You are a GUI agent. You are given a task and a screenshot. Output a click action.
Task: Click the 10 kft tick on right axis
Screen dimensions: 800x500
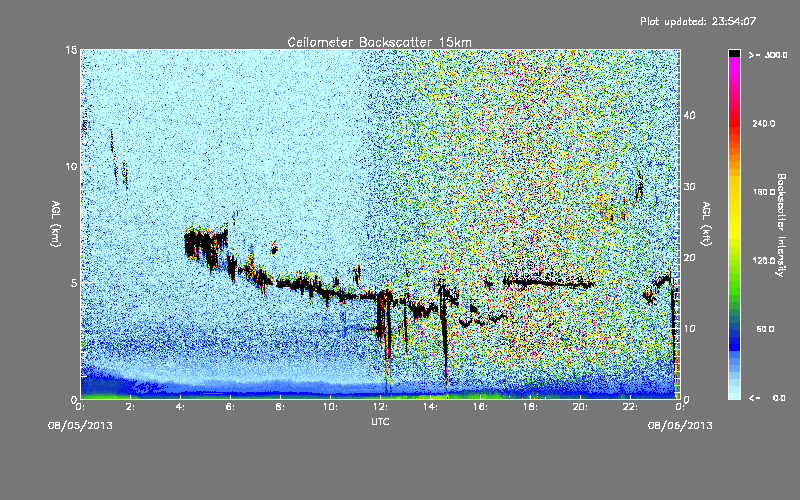[689, 329]
